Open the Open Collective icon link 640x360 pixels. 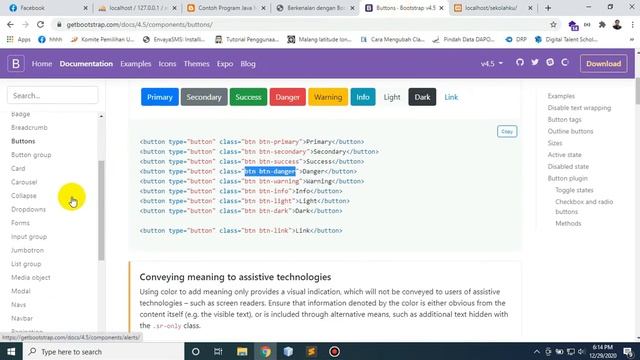coord(565,62)
